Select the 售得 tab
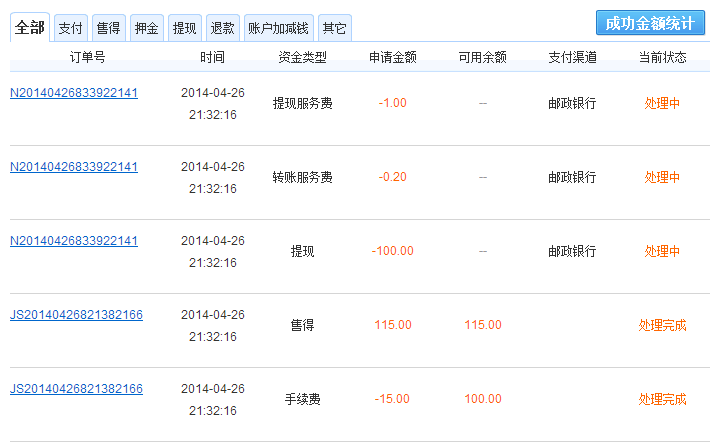The image size is (720, 448). pos(108,28)
